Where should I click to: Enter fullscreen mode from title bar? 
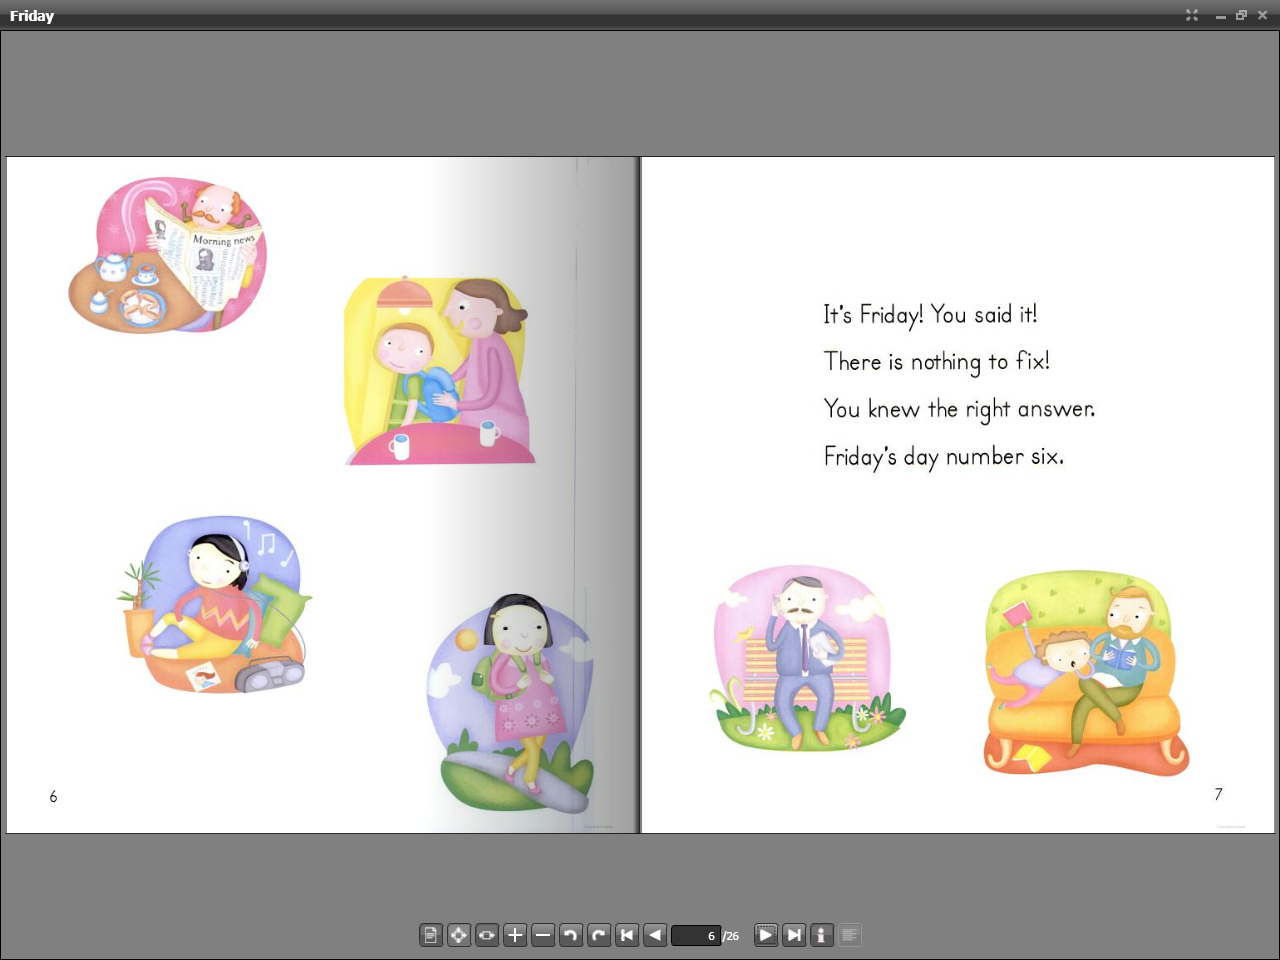click(x=1192, y=15)
